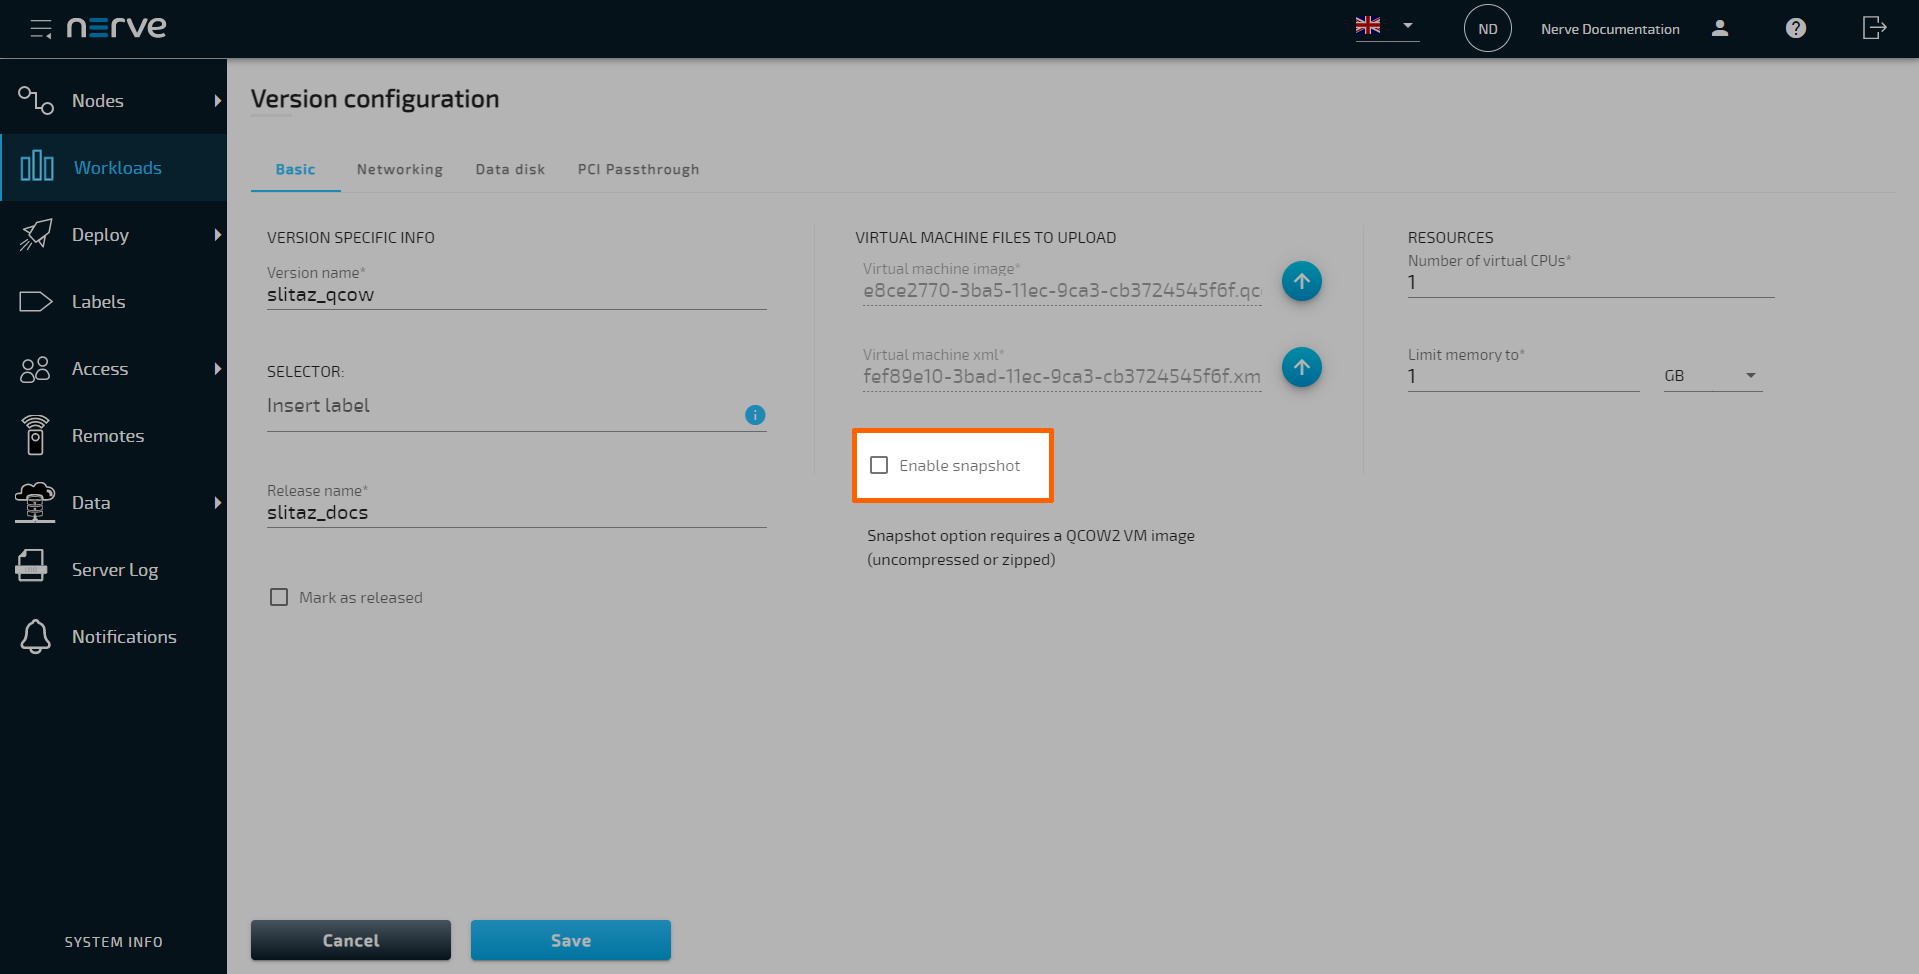
Task: Expand the Access submenu chevron
Action: (x=218, y=368)
